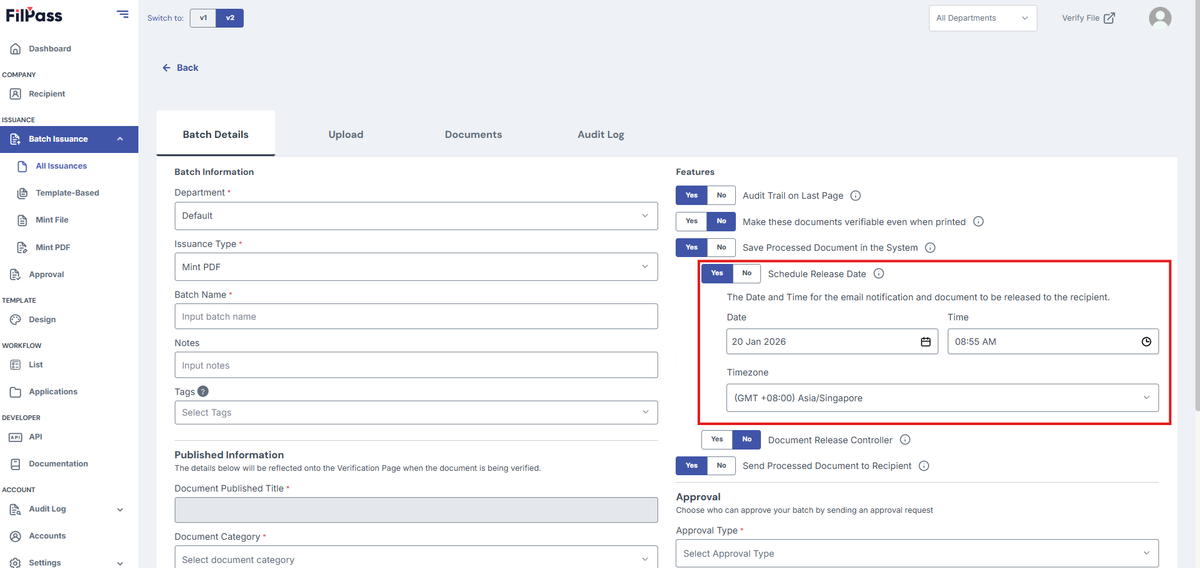
Task: Set Audit Trail on Last Page to Yes
Action: 691,196
